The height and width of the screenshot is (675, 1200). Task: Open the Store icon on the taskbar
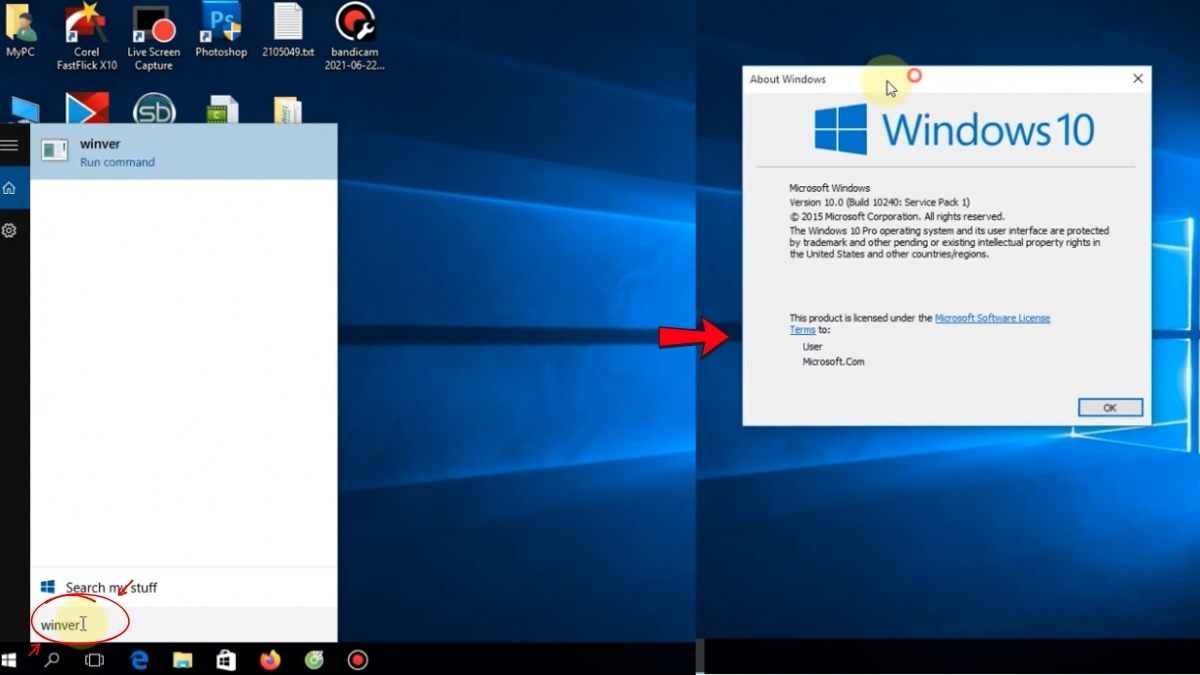(x=226, y=660)
